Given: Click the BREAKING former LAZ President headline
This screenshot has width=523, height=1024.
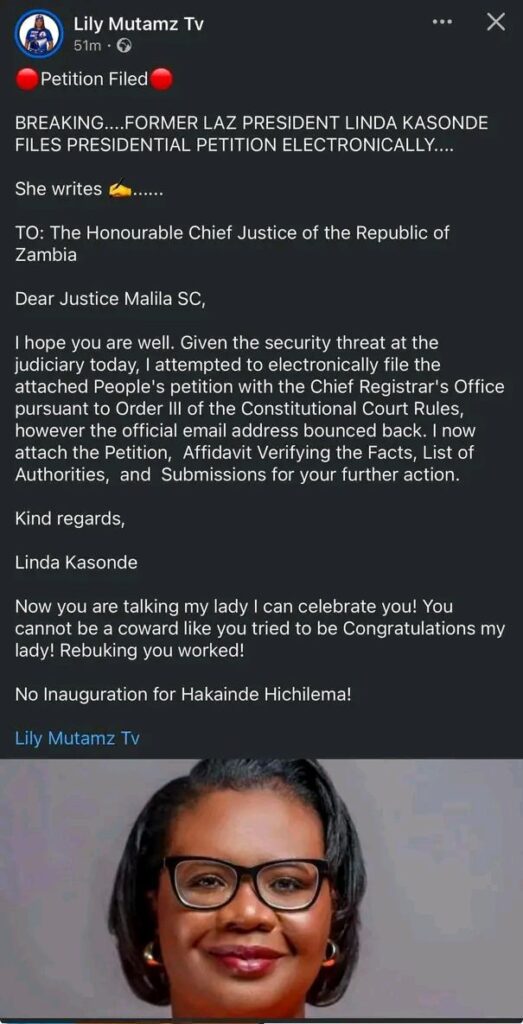Looking at the screenshot, I should [x=251, y=134].
